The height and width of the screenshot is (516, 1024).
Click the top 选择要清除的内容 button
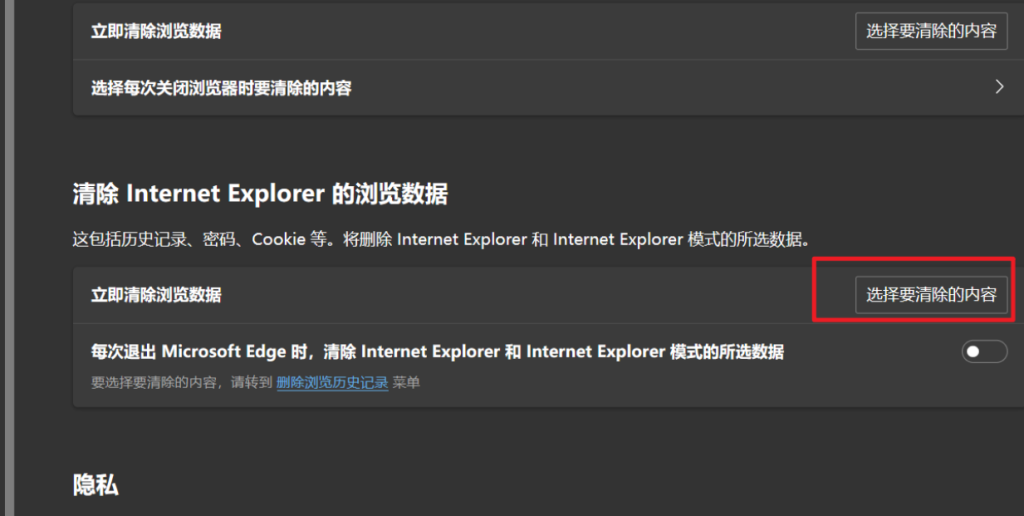pyautogui.click(x=931, y=31)
